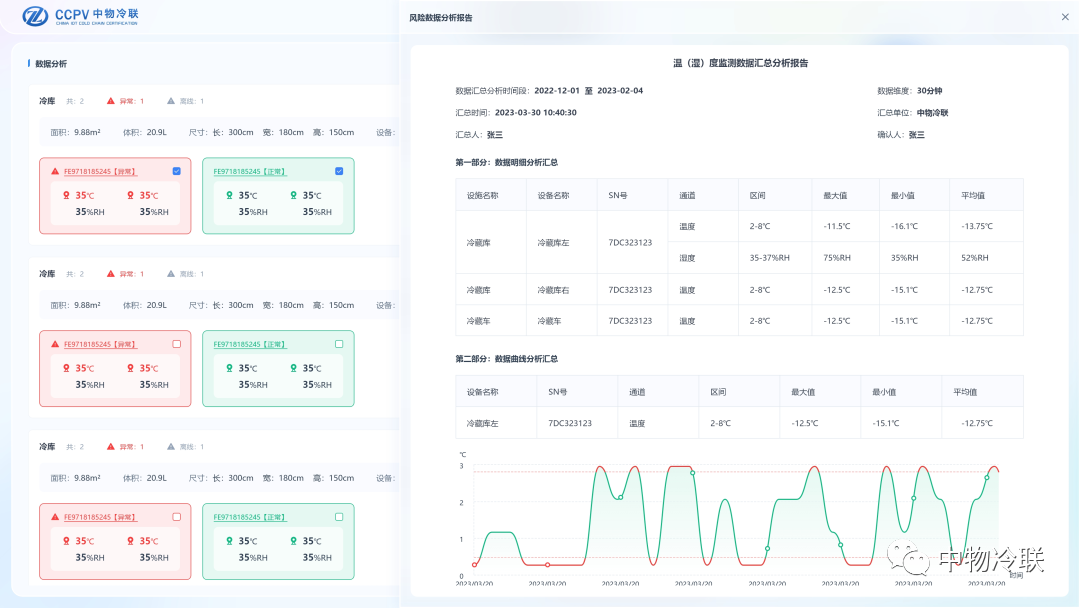The width and height of the screenshot is (1080, 608).
Task: Check the 异常 device card in bottom 冷库 section
Action: pyautogui.click(x=176, y=517)
